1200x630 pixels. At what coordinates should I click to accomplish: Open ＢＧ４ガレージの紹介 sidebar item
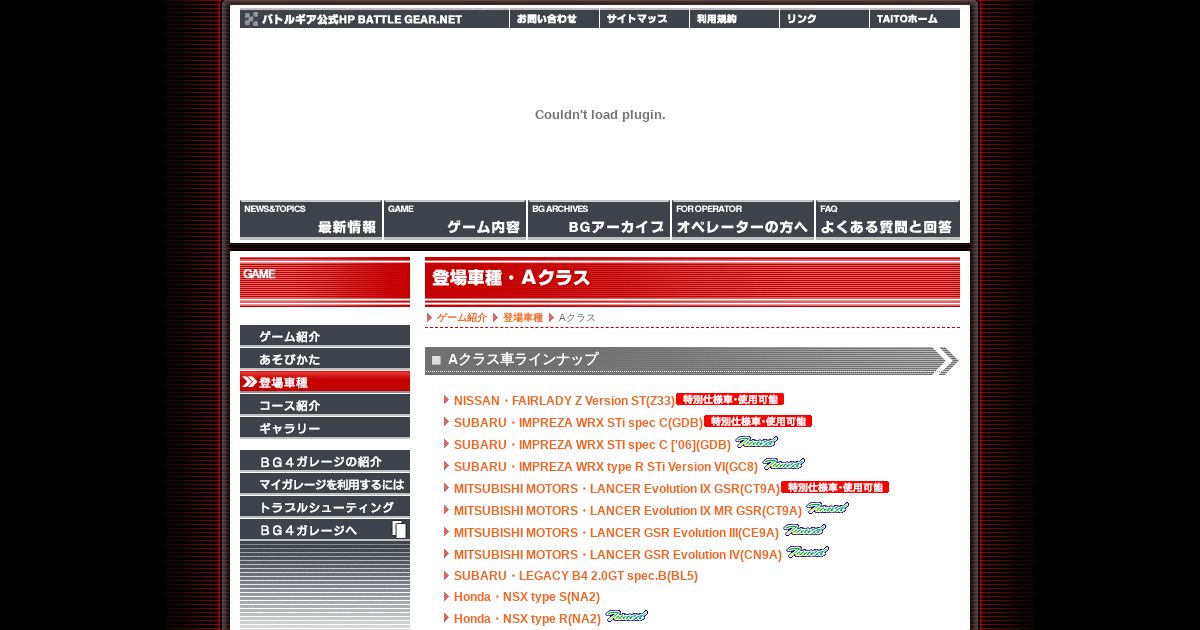(325, 461)
